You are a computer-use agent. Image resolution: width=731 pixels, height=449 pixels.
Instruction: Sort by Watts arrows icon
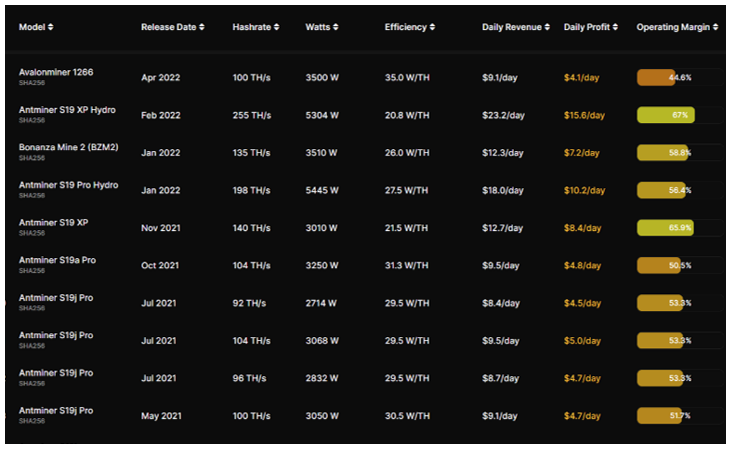point(336,27)
